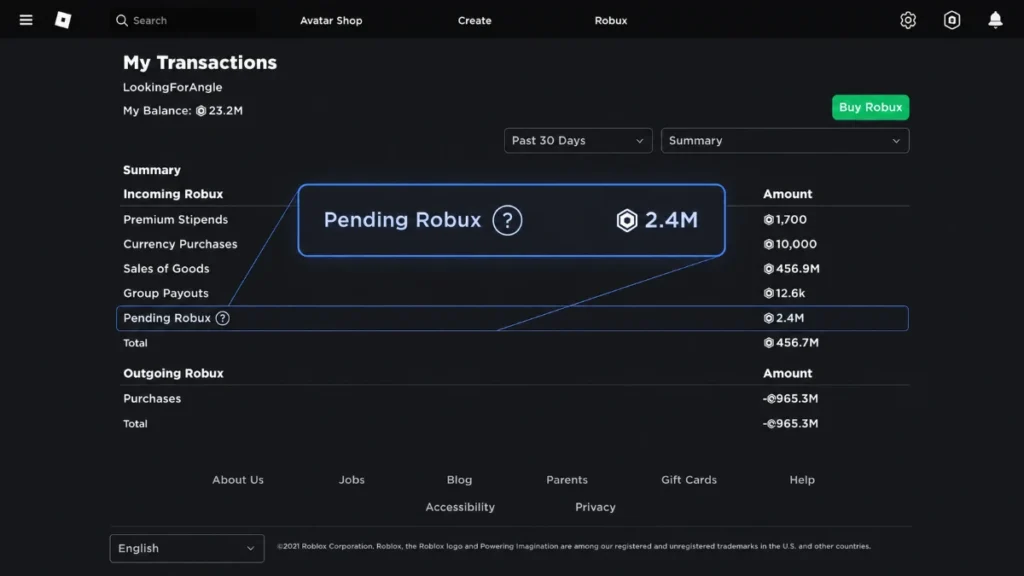
Task: Open the hamburger navigation menu
Action: click(x=25, y=20)
